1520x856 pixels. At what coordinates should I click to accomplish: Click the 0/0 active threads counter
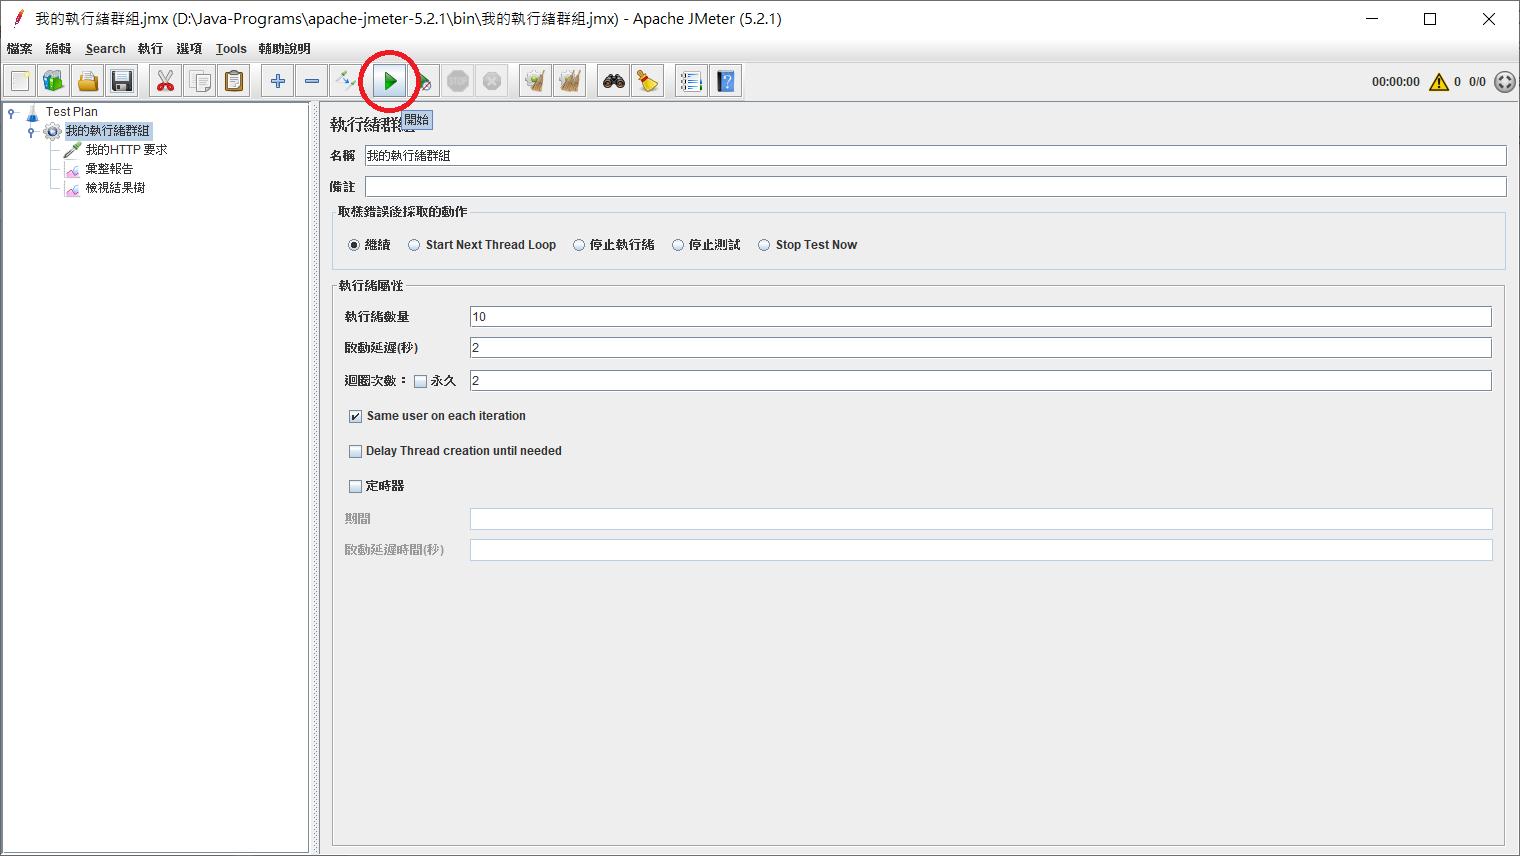tap(1477, 82)
